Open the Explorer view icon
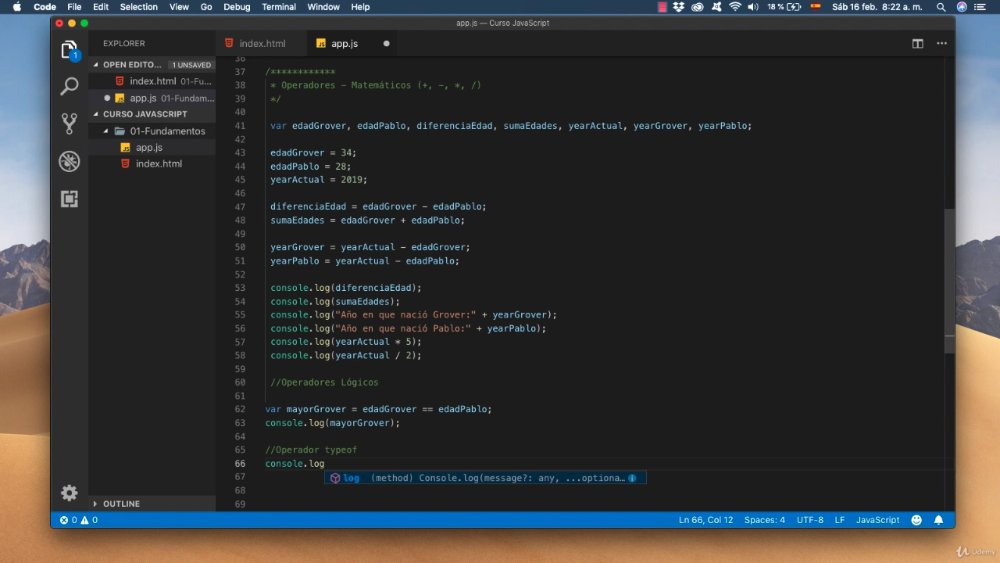The height and width of the screenshot is (563, 1000). (69, 50)
